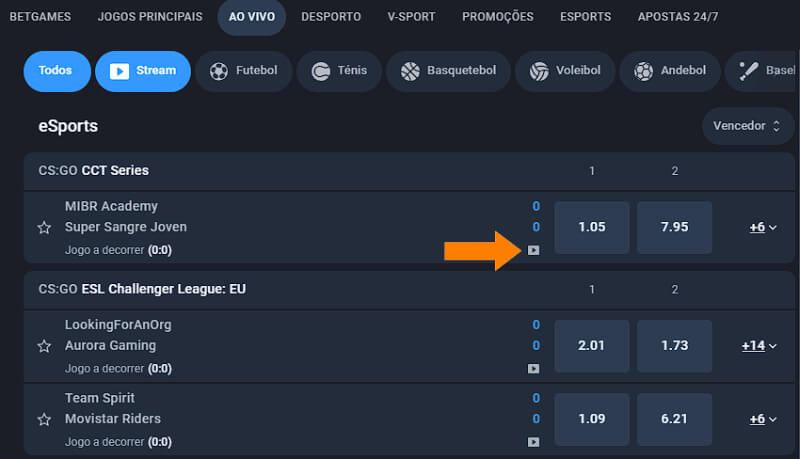800x459 pixels.
Task: Select odds 1.73 for Aurora Gaming
Action: [x=674, y=345]
